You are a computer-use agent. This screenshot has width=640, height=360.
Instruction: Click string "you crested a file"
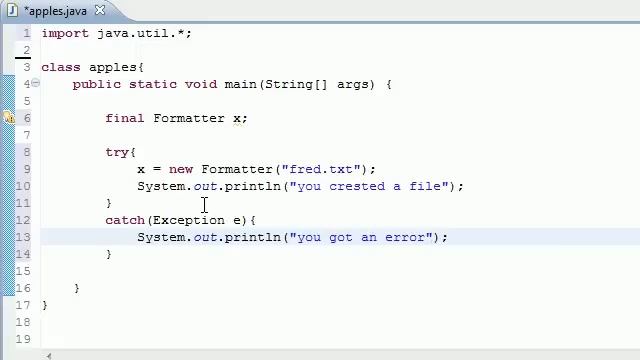(369, 186)
